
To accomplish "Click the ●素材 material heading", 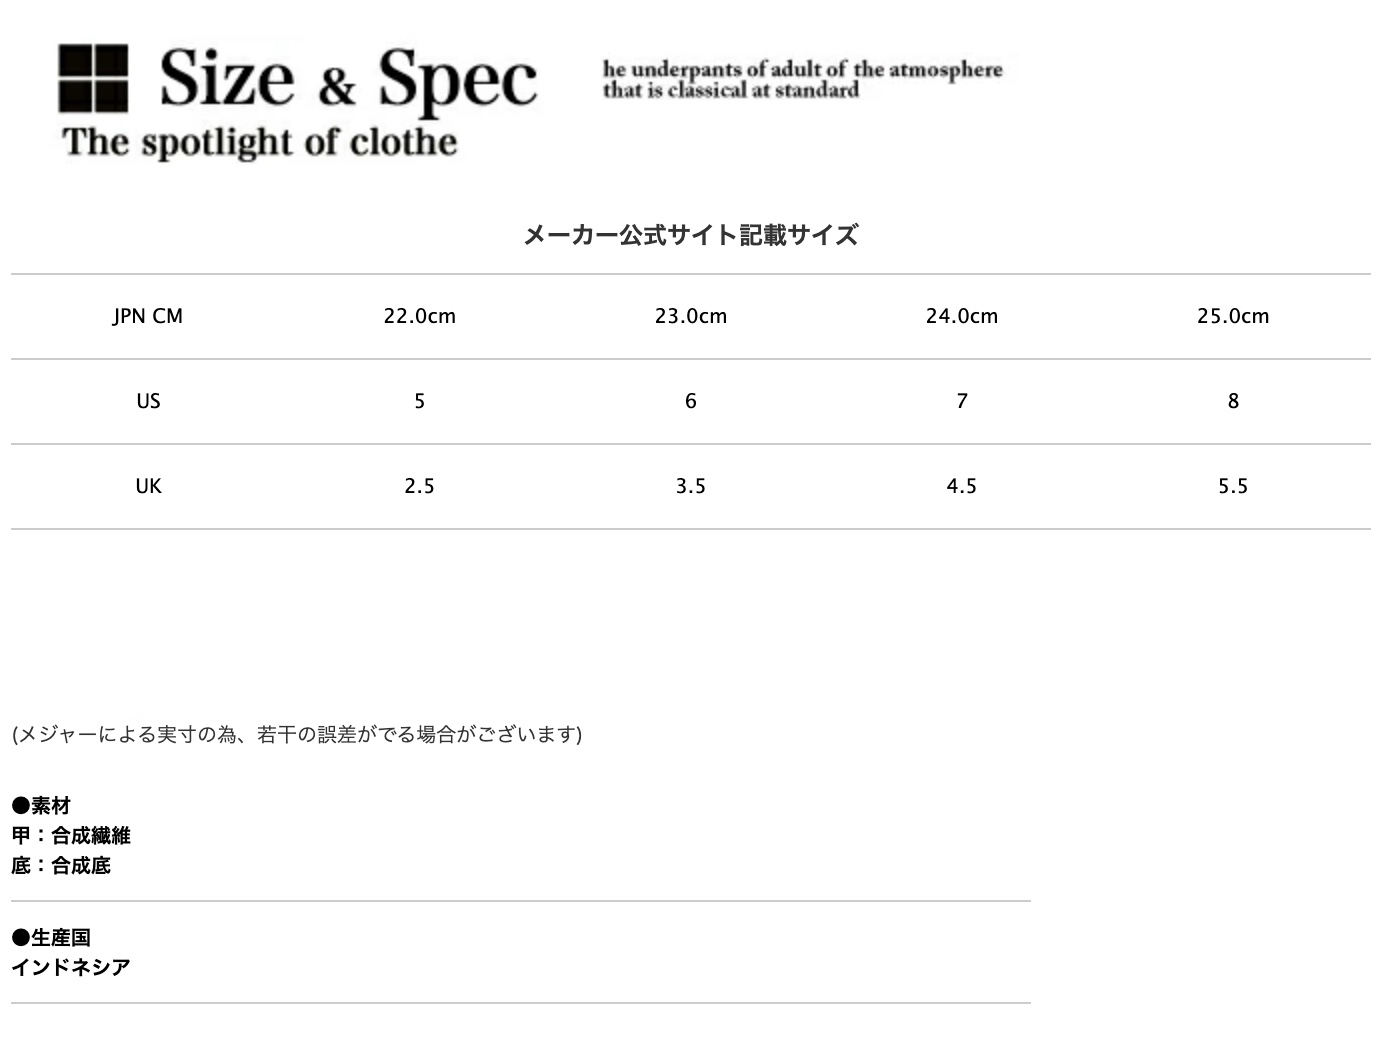I will point(41,805).
